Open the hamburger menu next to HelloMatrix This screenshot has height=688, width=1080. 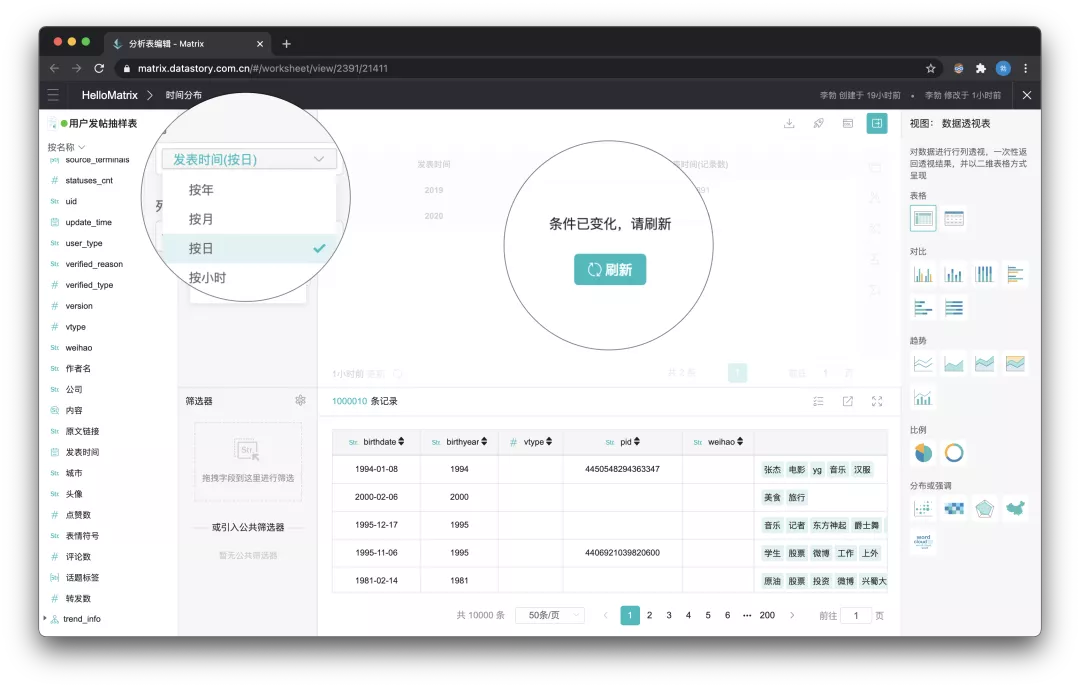[53, 95]
